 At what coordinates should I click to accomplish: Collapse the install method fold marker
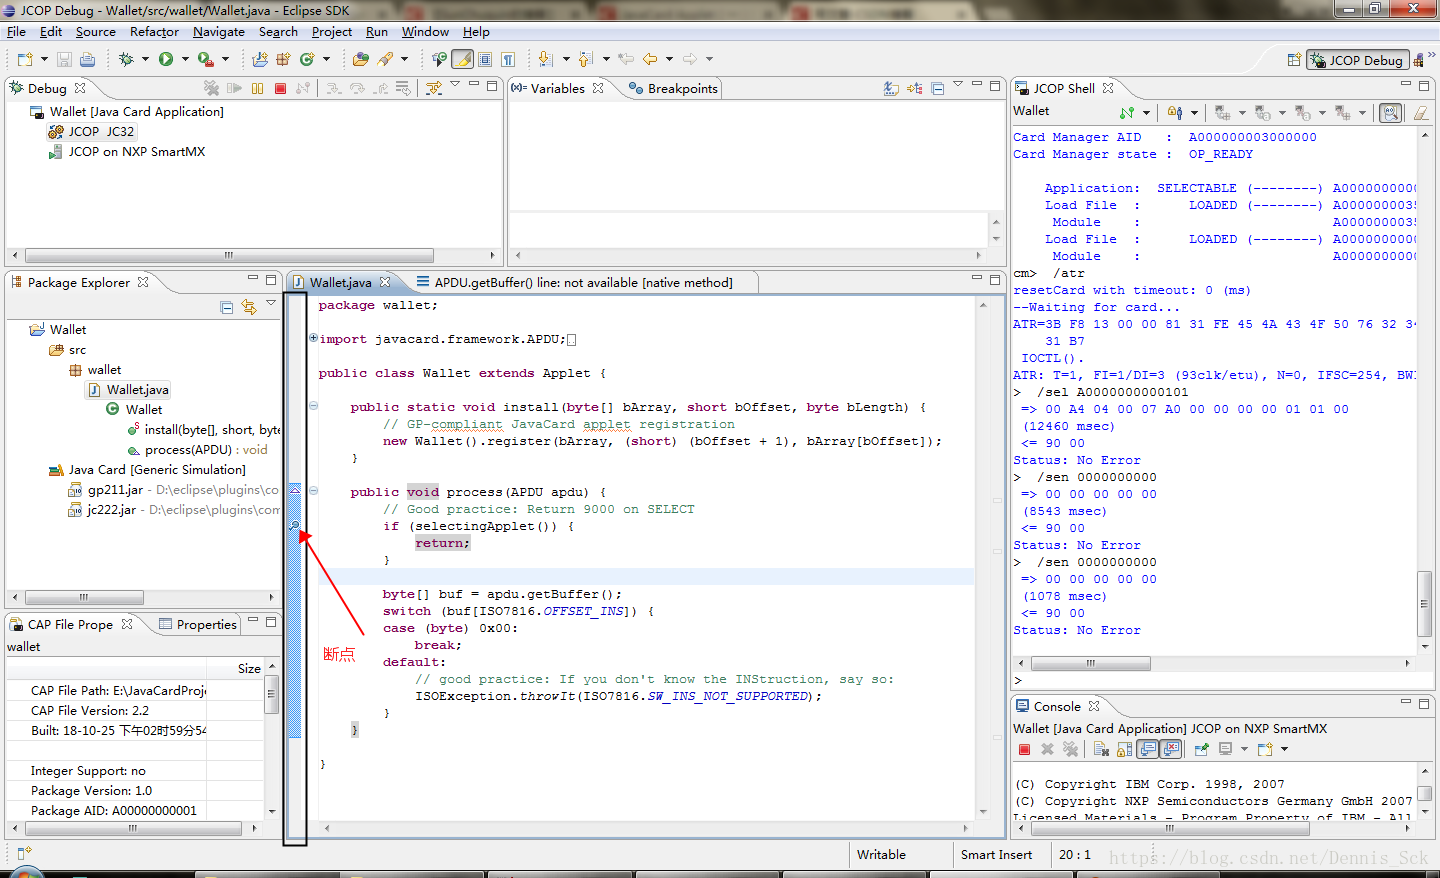coord(313,406)
